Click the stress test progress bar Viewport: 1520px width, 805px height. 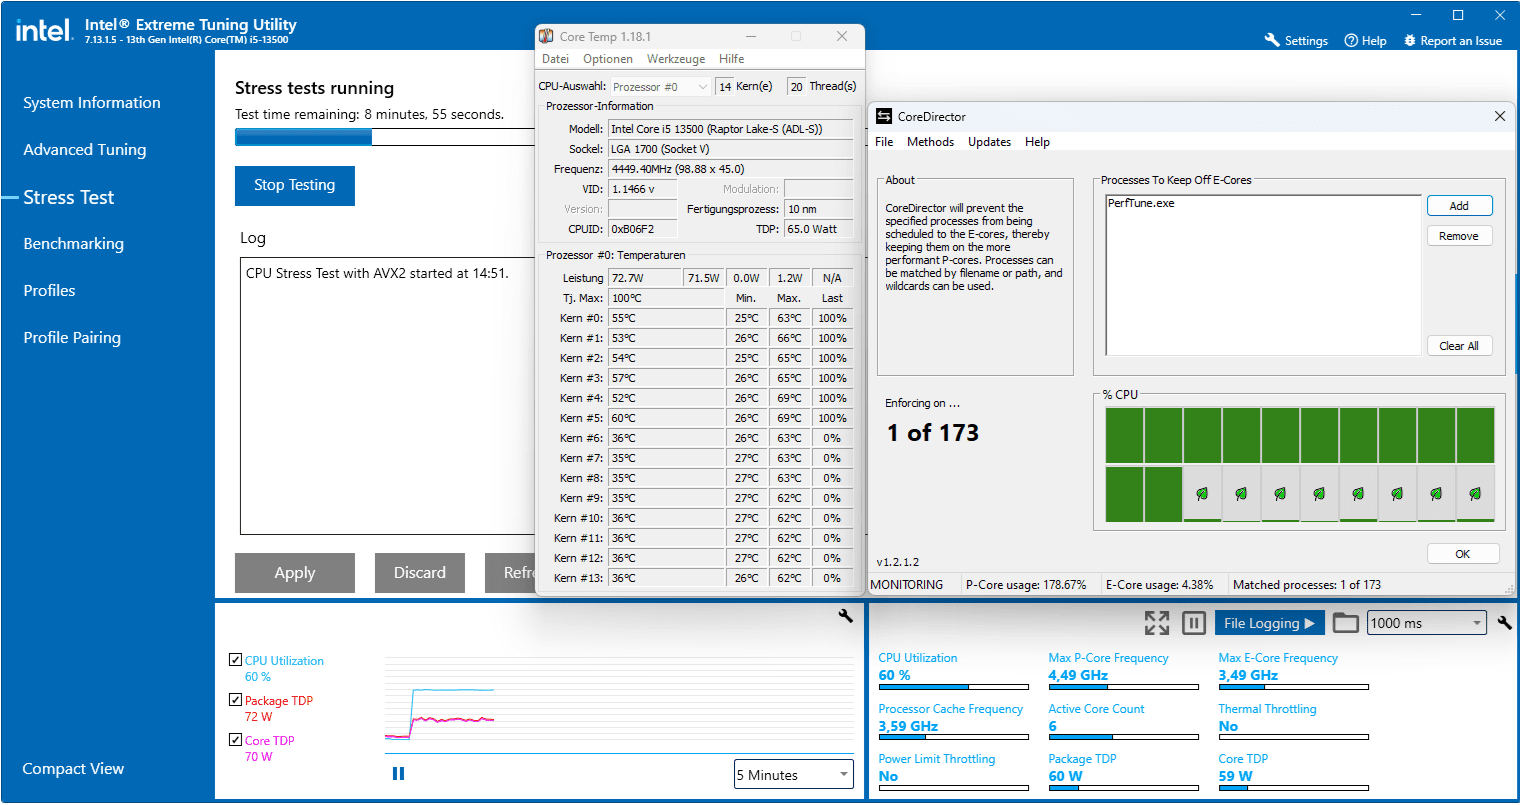[x=386, y=138]
